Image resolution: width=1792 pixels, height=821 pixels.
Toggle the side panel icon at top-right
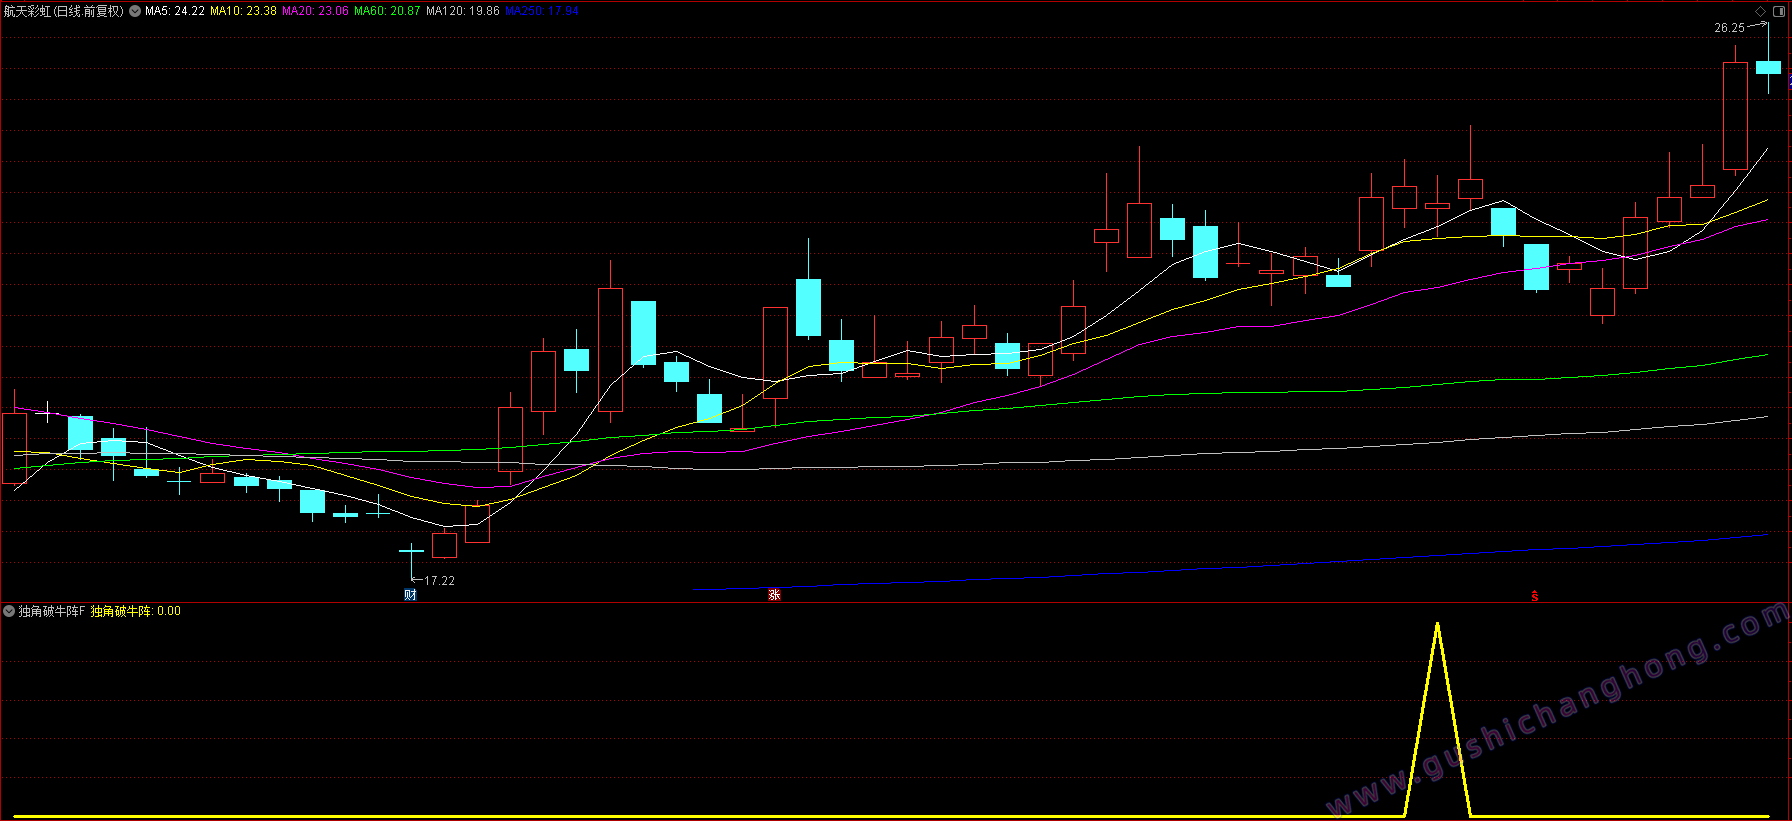[x=1778, y=11]
